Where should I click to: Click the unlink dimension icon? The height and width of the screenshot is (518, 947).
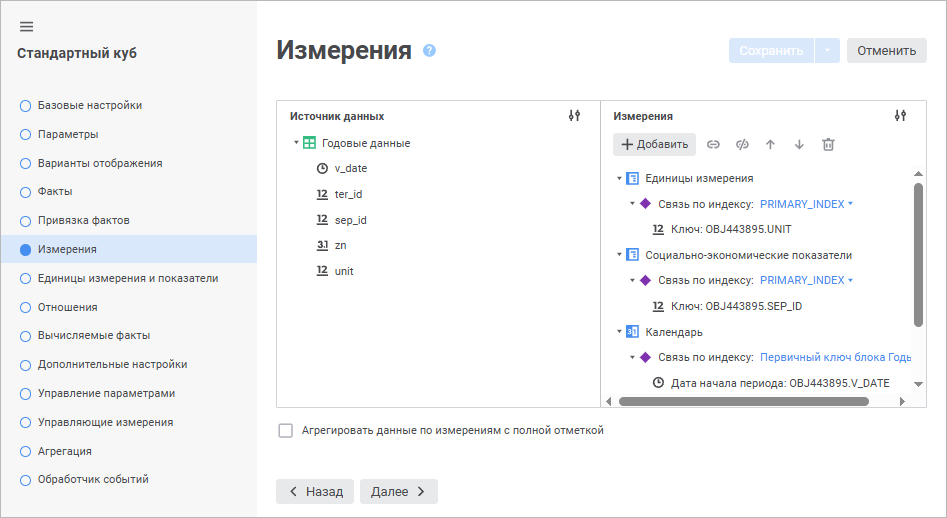coord(742,144)
